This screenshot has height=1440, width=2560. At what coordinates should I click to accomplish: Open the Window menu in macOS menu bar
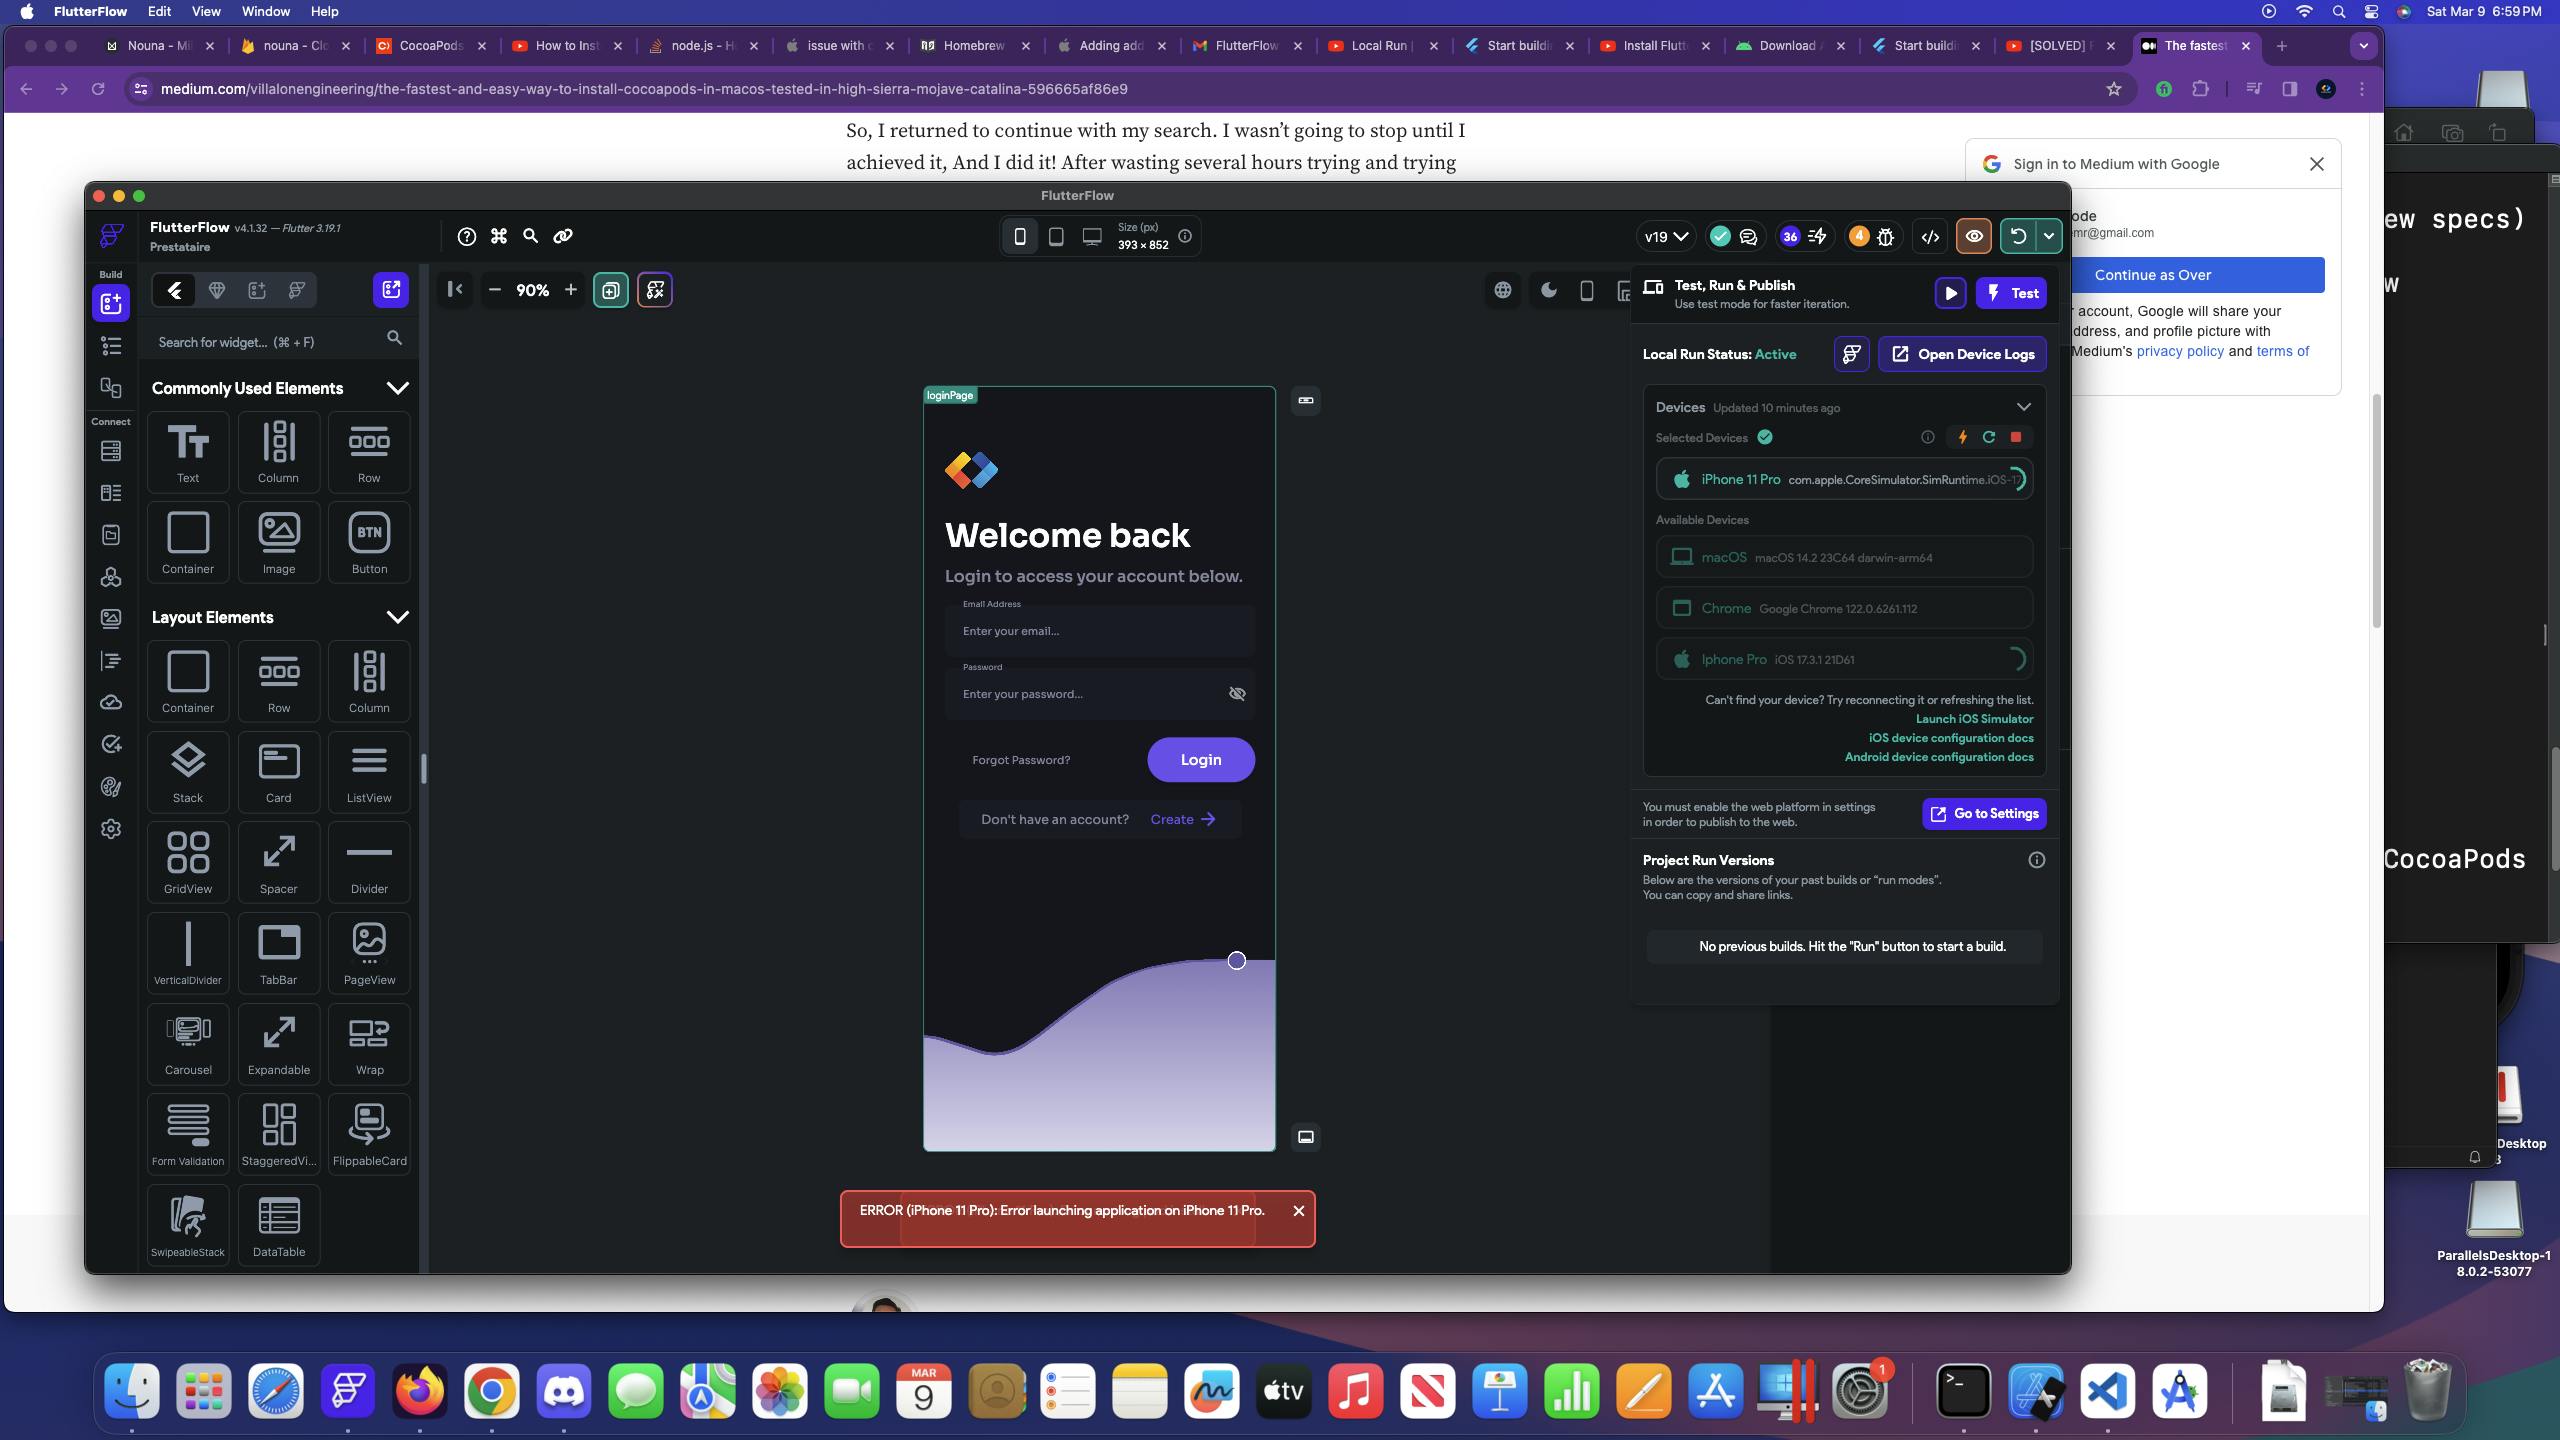point(266,11)
